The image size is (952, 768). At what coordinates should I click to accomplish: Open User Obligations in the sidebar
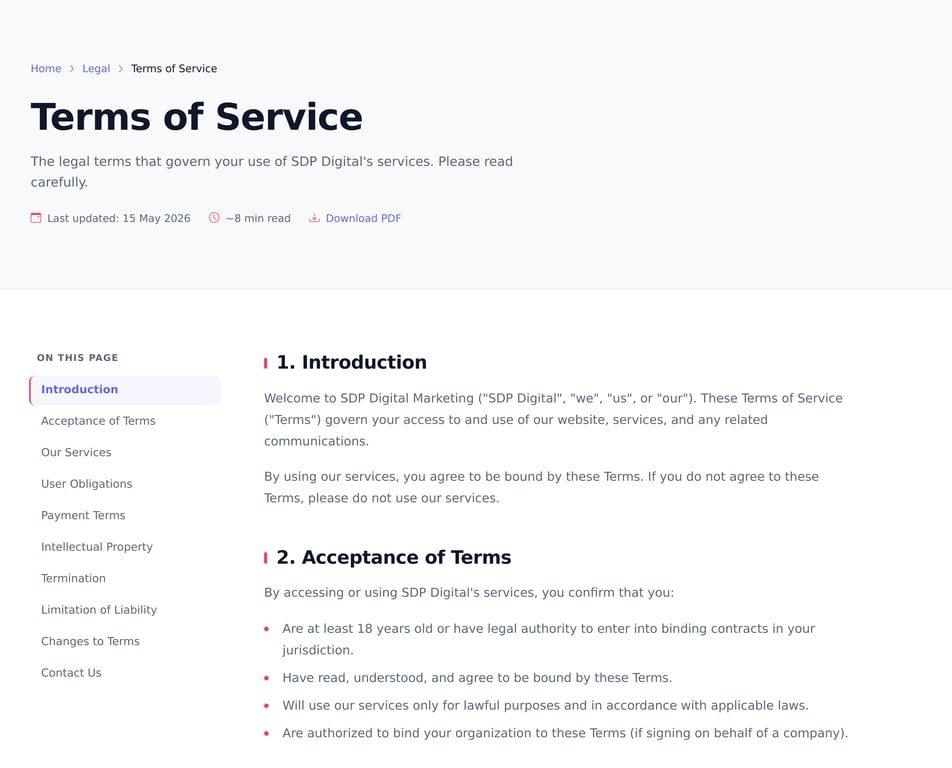click(x=86, y=484)
